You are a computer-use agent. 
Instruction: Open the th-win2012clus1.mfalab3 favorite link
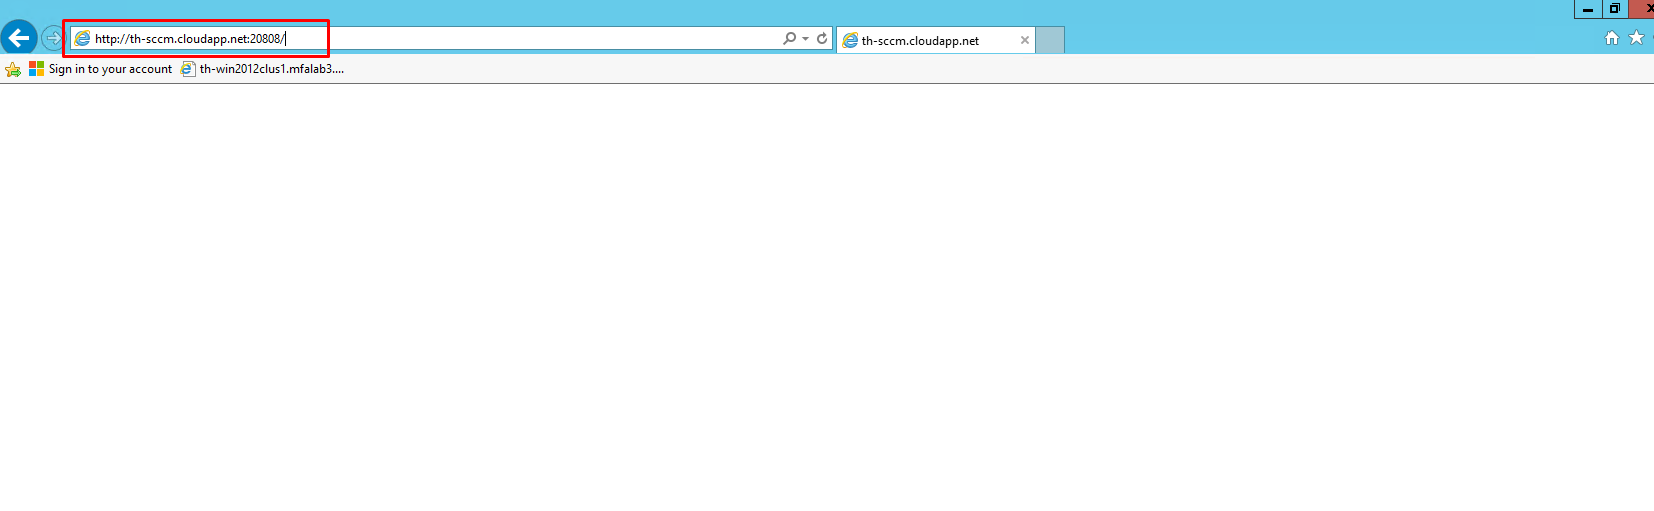click(262, 69)
